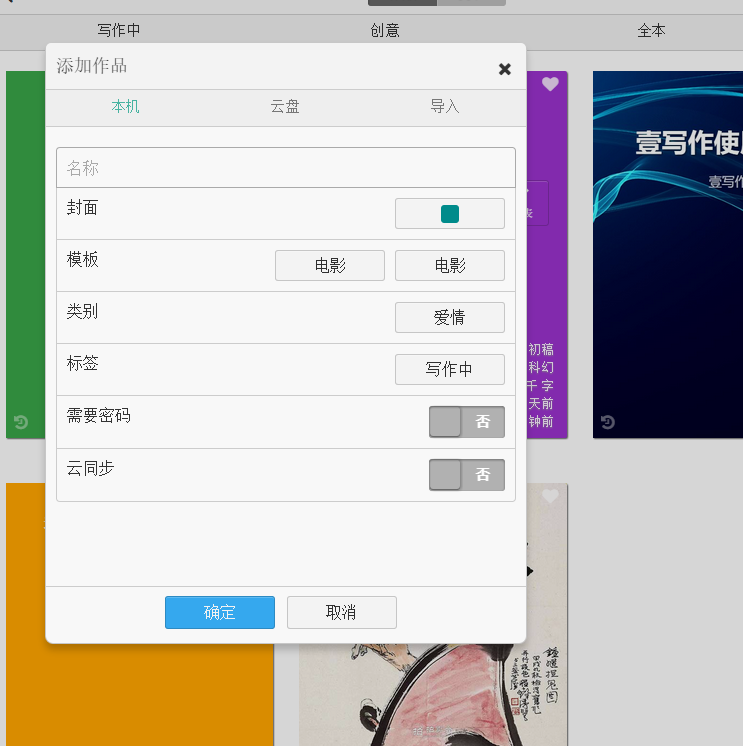Viewport: 743px width, 746px height.
Task: Select the 本机 tab
Action: (126, 107)
